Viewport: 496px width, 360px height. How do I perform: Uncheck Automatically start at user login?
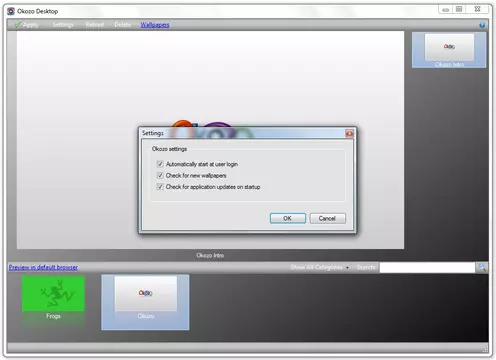click(x=160, y=164)
